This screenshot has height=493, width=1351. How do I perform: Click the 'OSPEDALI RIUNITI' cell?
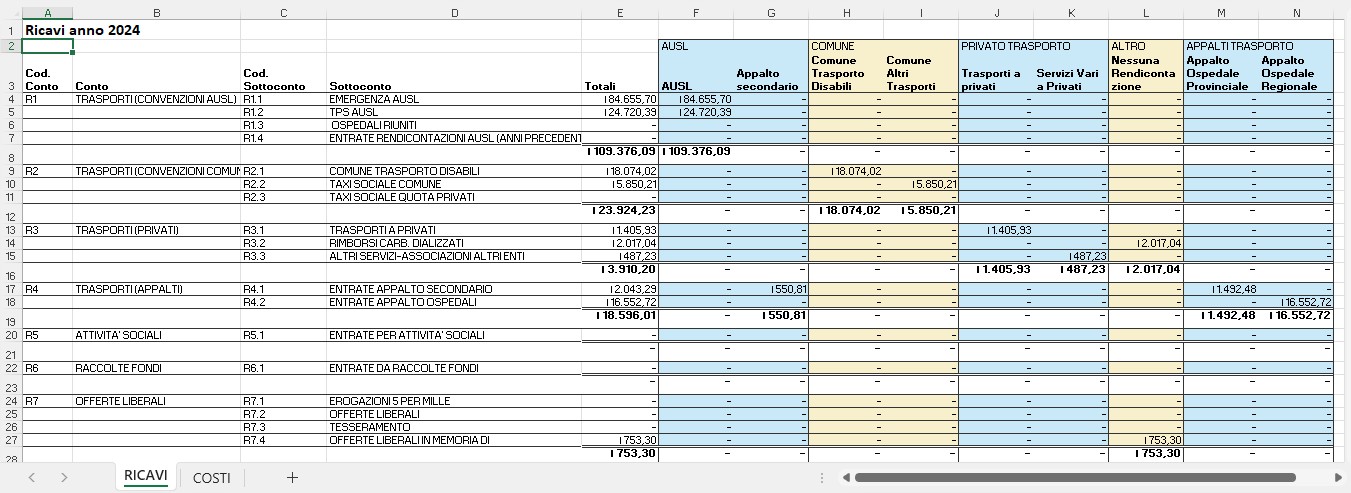(454, 125)
